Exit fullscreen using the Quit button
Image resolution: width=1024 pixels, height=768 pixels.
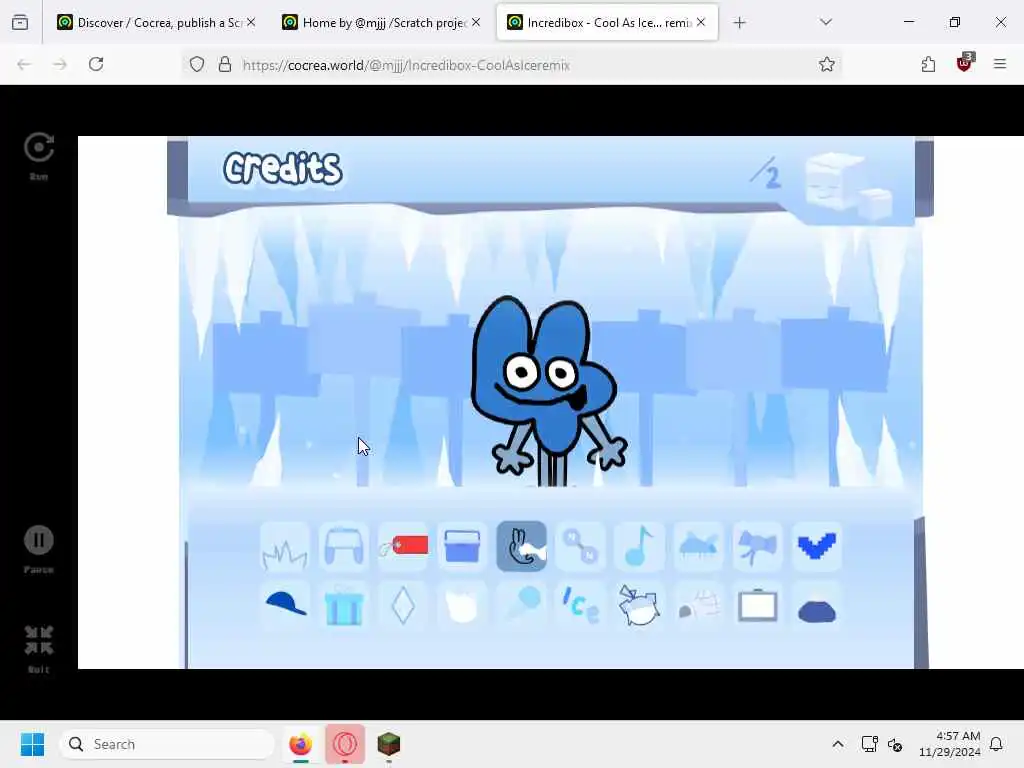[39, 648]
